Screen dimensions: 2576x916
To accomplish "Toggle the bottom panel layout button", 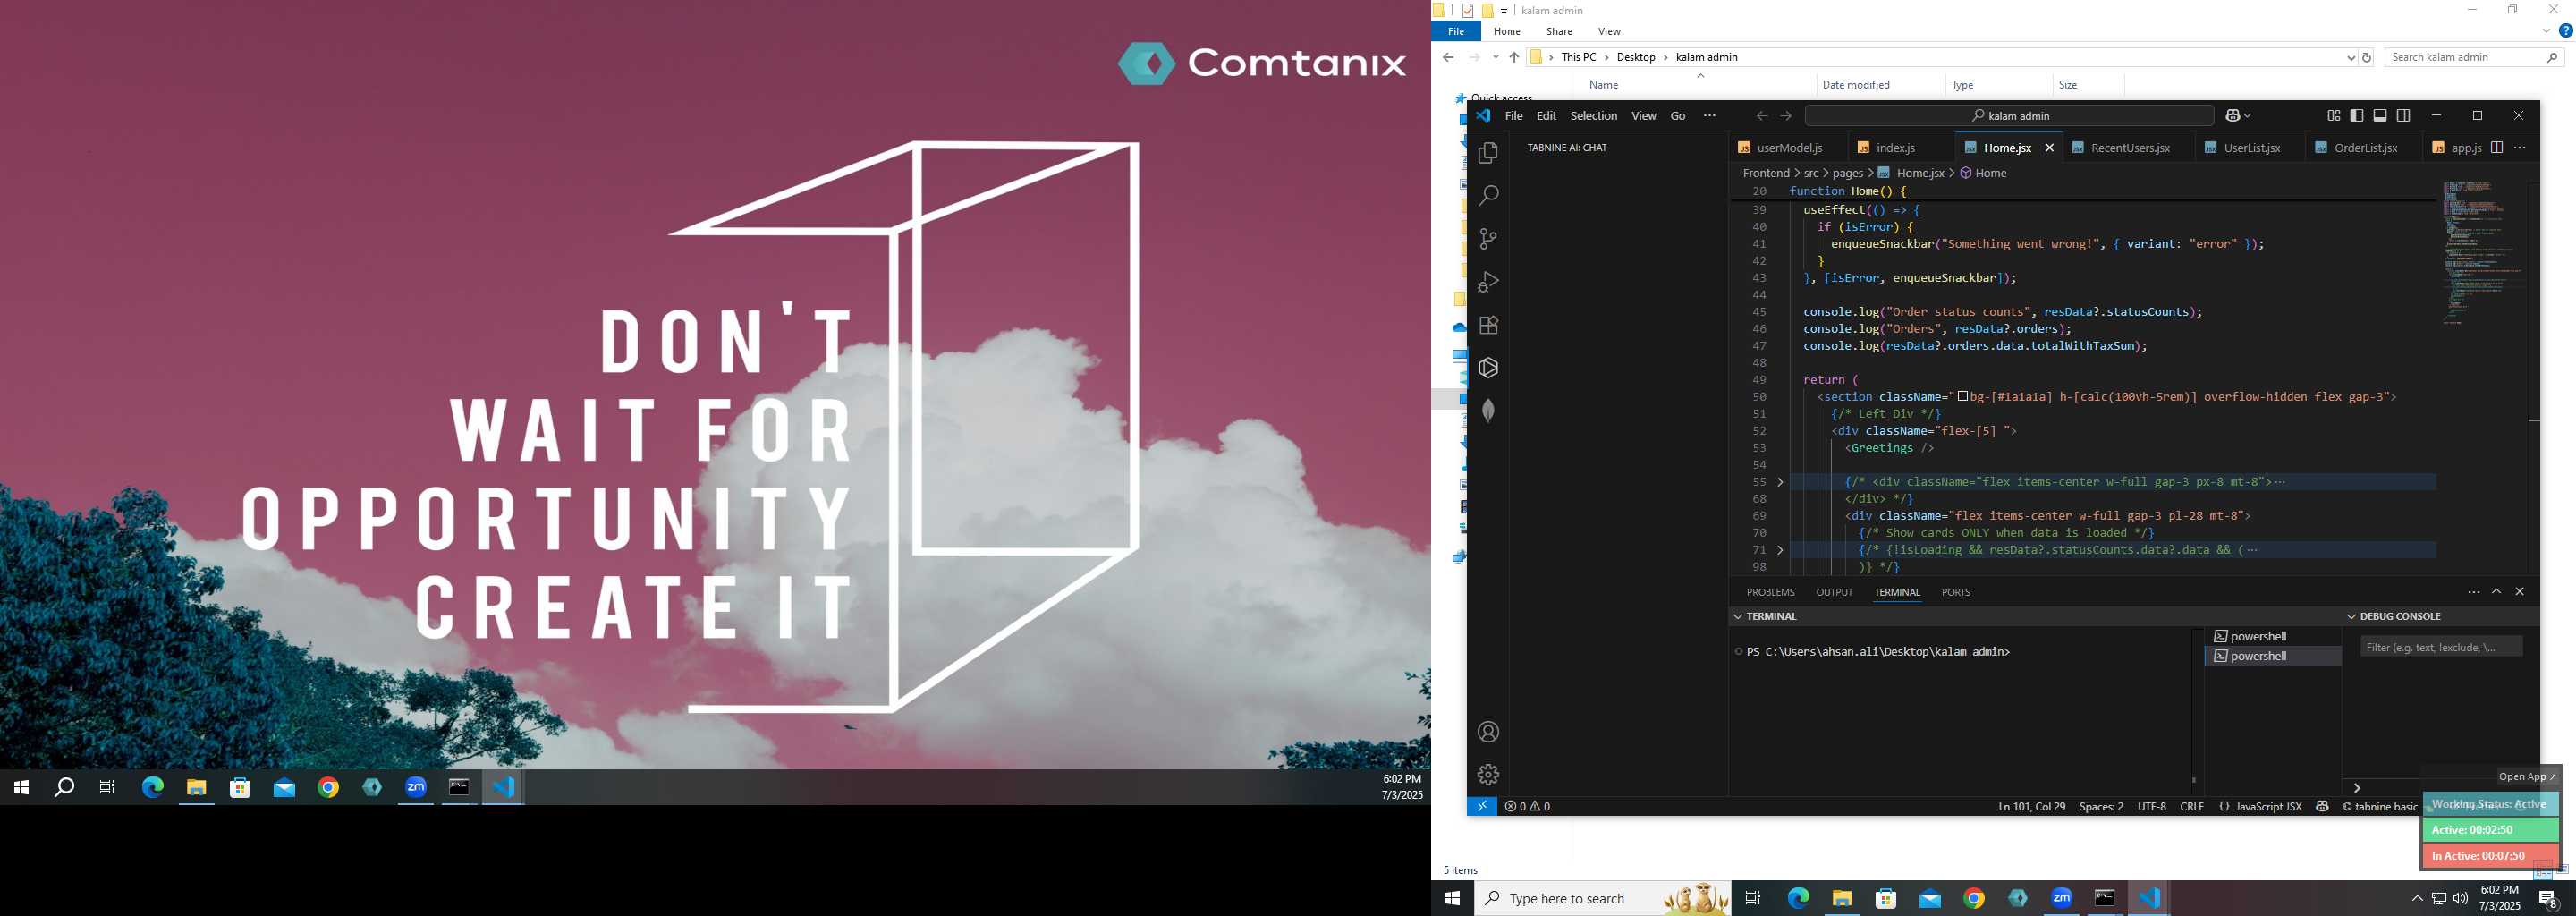I will pos(2380,116).
